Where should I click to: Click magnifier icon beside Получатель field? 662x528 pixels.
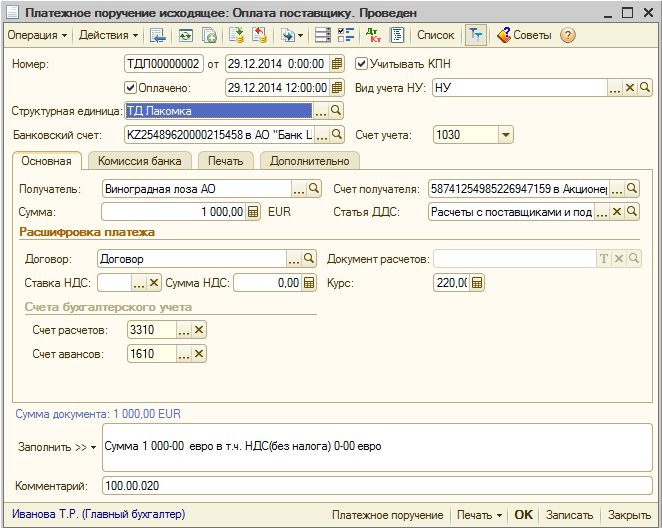(x=312, y=188)
